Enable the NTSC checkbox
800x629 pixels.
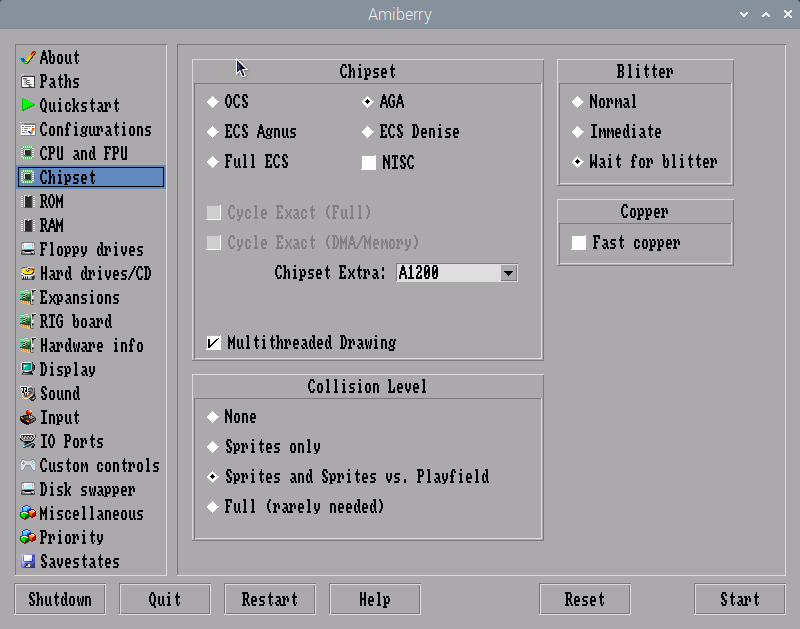tap(368, 162)
